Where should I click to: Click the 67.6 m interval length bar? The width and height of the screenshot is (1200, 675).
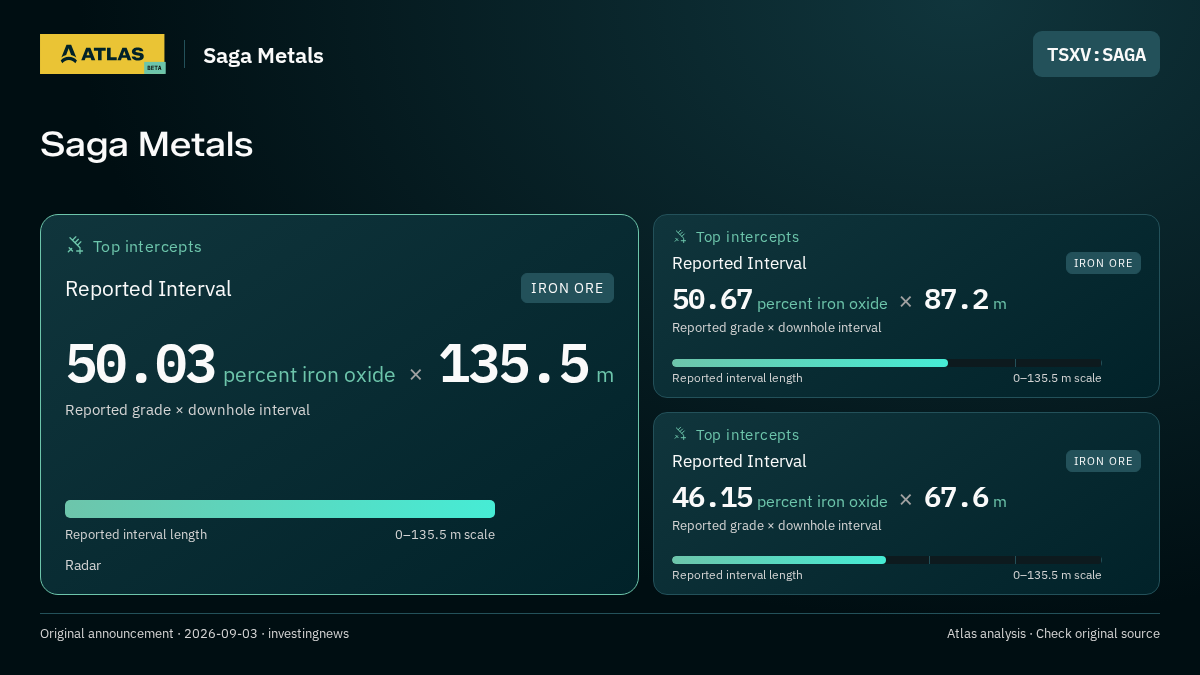point(887,560)
